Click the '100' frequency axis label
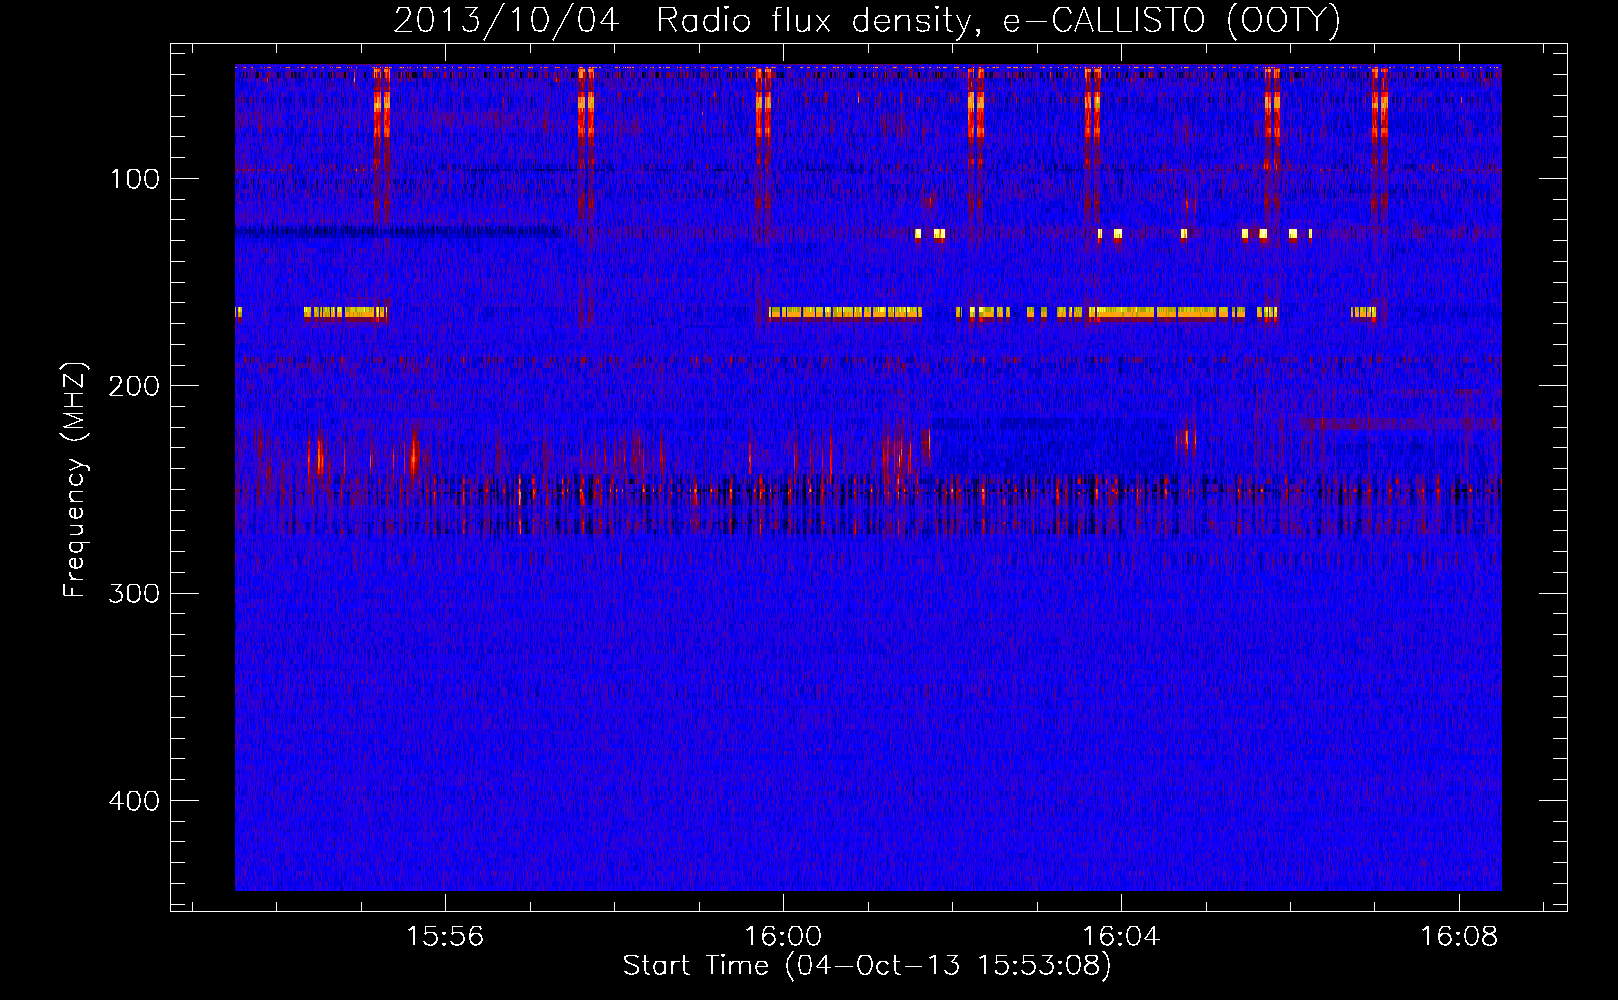1618x1000 pixels. (x=135, y=179)
